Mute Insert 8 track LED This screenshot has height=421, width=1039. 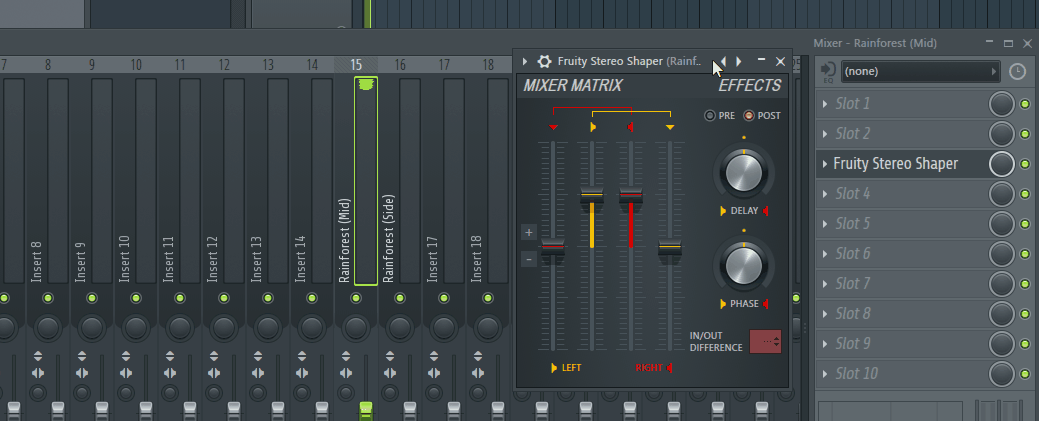point(48,298)
